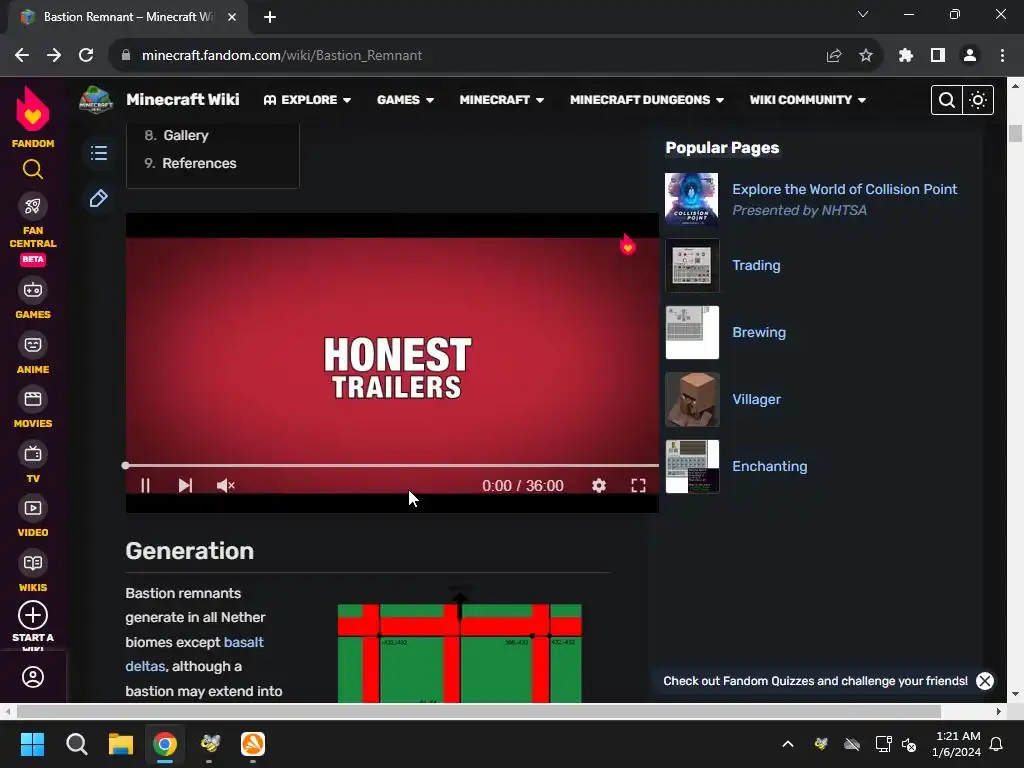This screenshot has width=1024, height=768.
Task: Click the edit page pencil icon
Action: point(99,199)
